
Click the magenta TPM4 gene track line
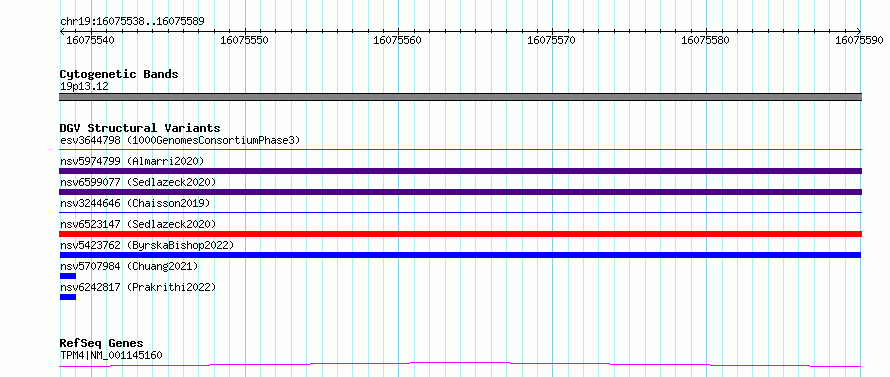460,364
